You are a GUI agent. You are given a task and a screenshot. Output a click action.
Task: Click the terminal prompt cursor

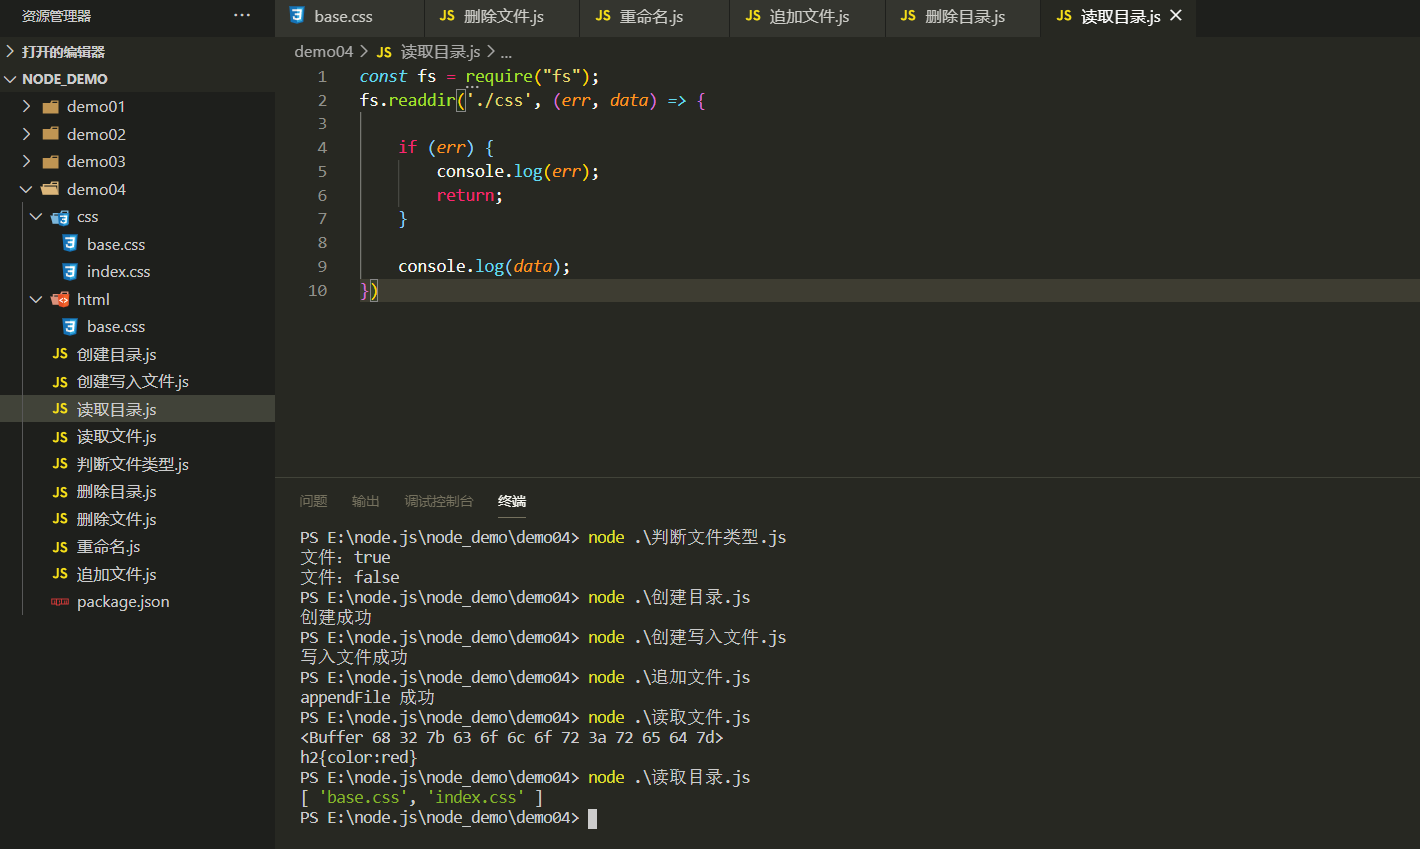[592, 818]
